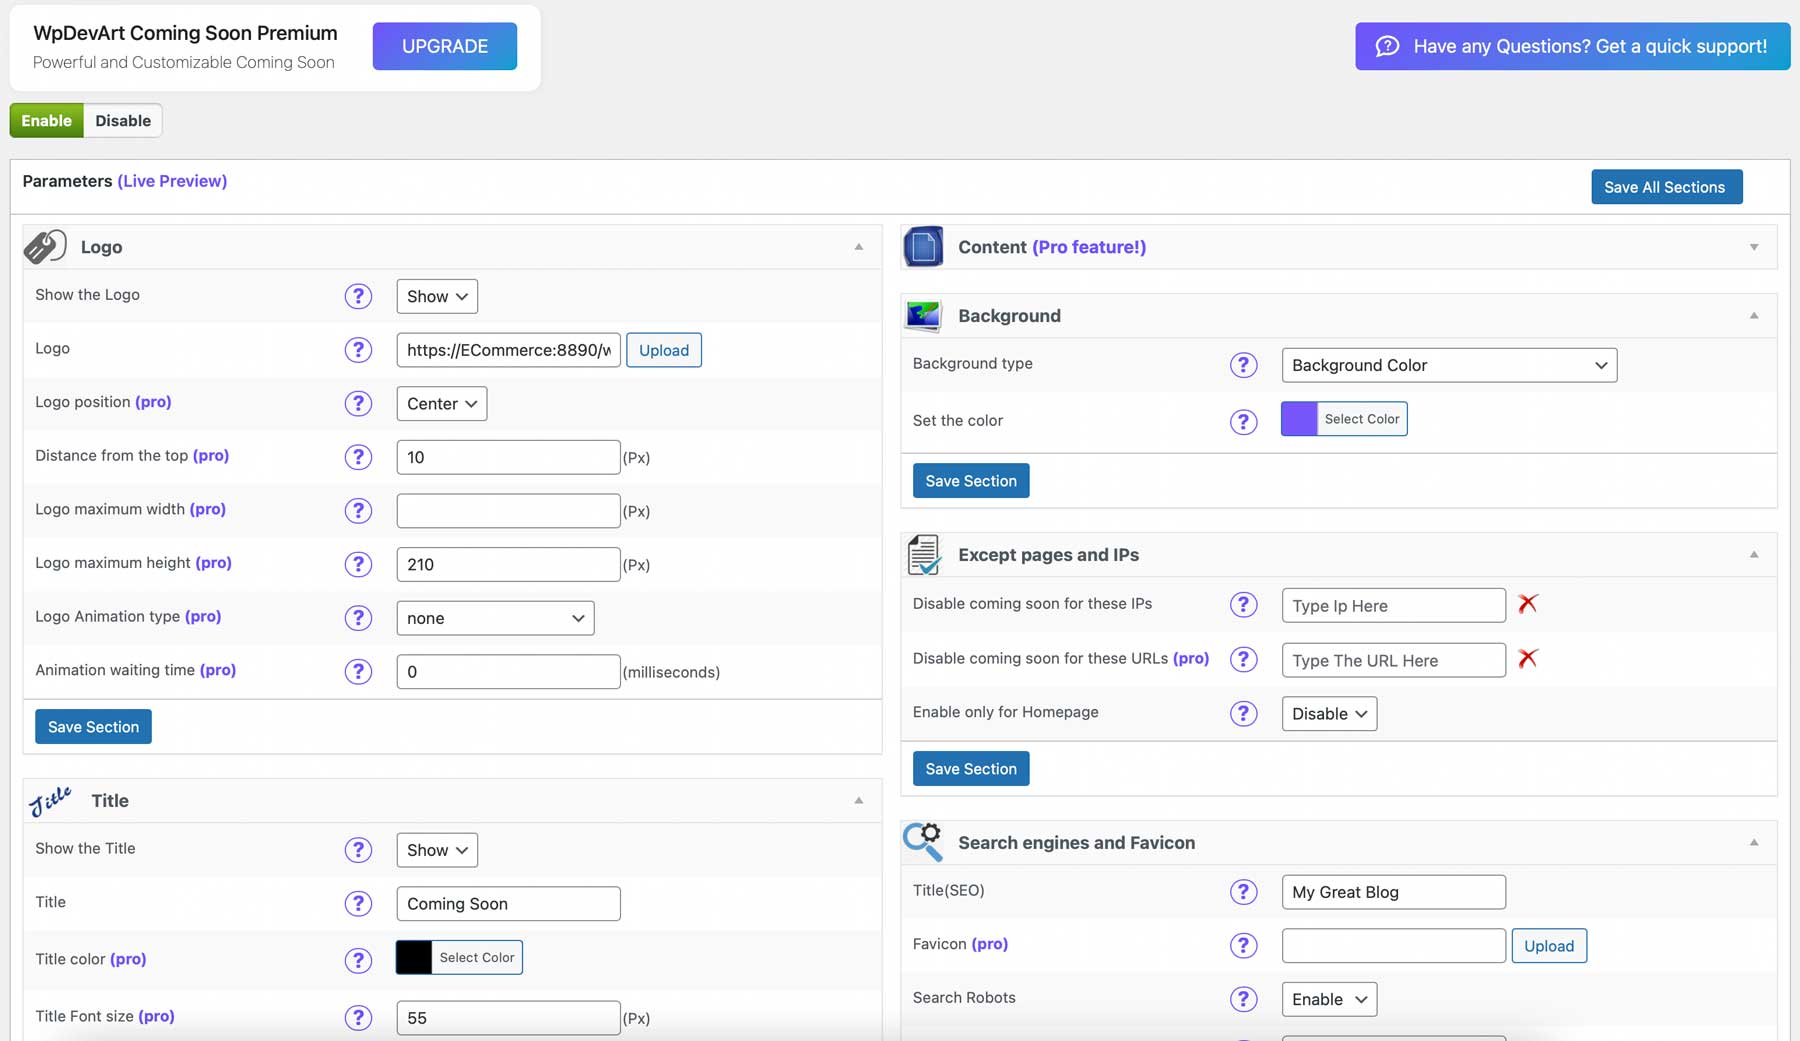The height and width of the screenshot is (1041, 1800).
Task: Open help for Show the Logo option
Action: 358,296
